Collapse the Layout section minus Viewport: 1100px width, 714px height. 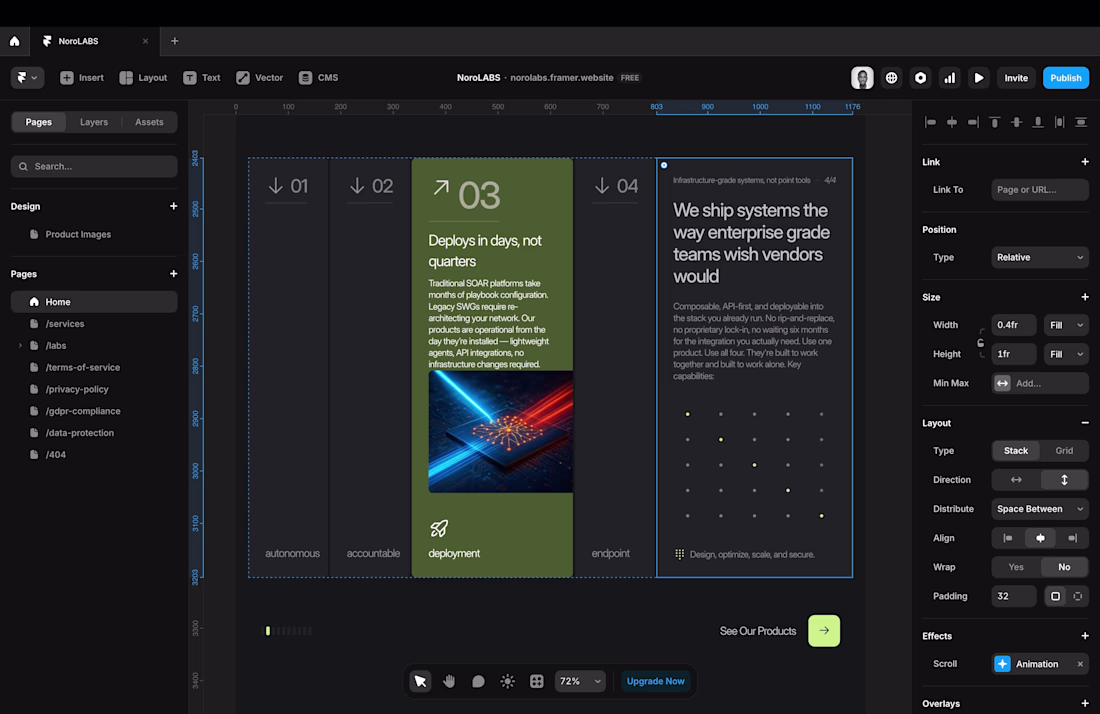pos(1085,423)
